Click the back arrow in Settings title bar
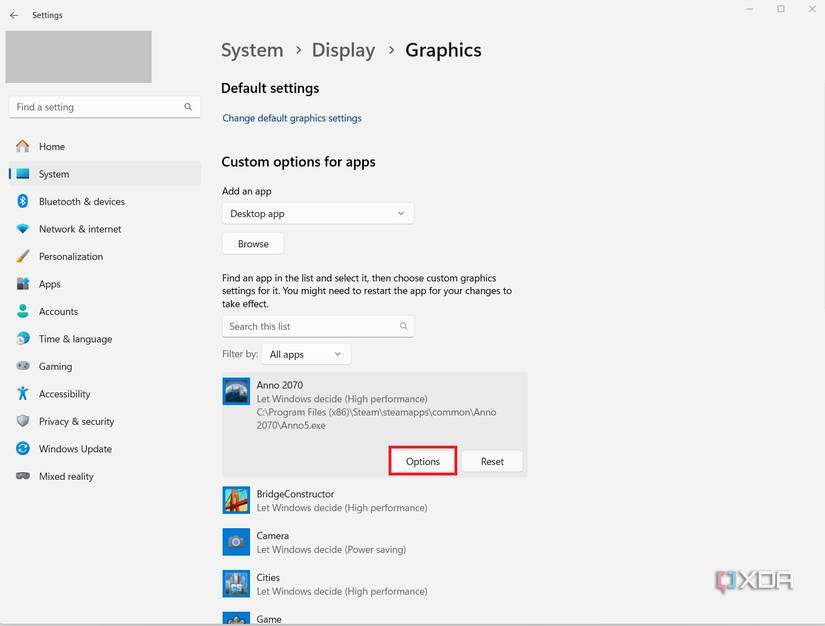 [14, 15]
